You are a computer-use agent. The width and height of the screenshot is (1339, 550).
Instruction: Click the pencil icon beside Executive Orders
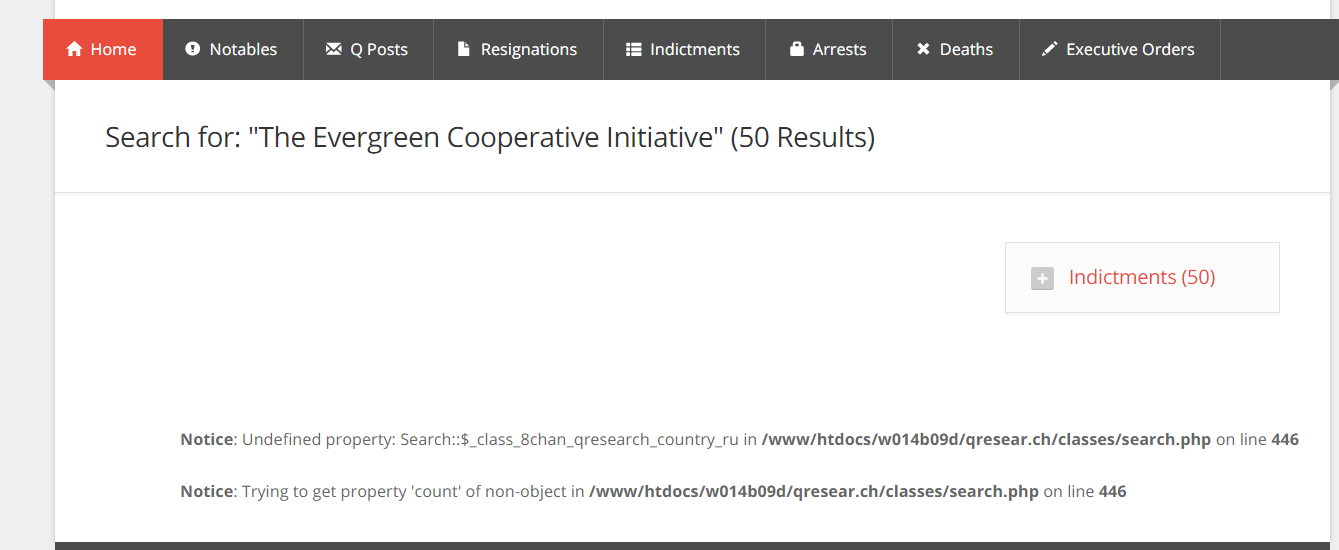pos(1049,49)
